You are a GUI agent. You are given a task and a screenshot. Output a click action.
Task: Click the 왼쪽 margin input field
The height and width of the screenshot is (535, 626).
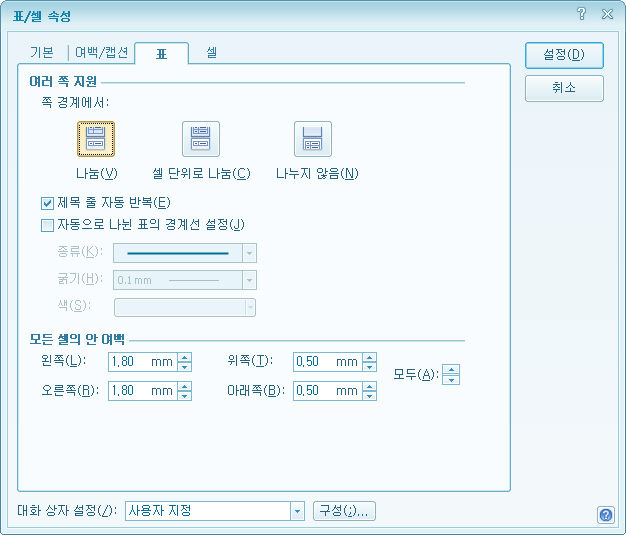click(140, 362)
